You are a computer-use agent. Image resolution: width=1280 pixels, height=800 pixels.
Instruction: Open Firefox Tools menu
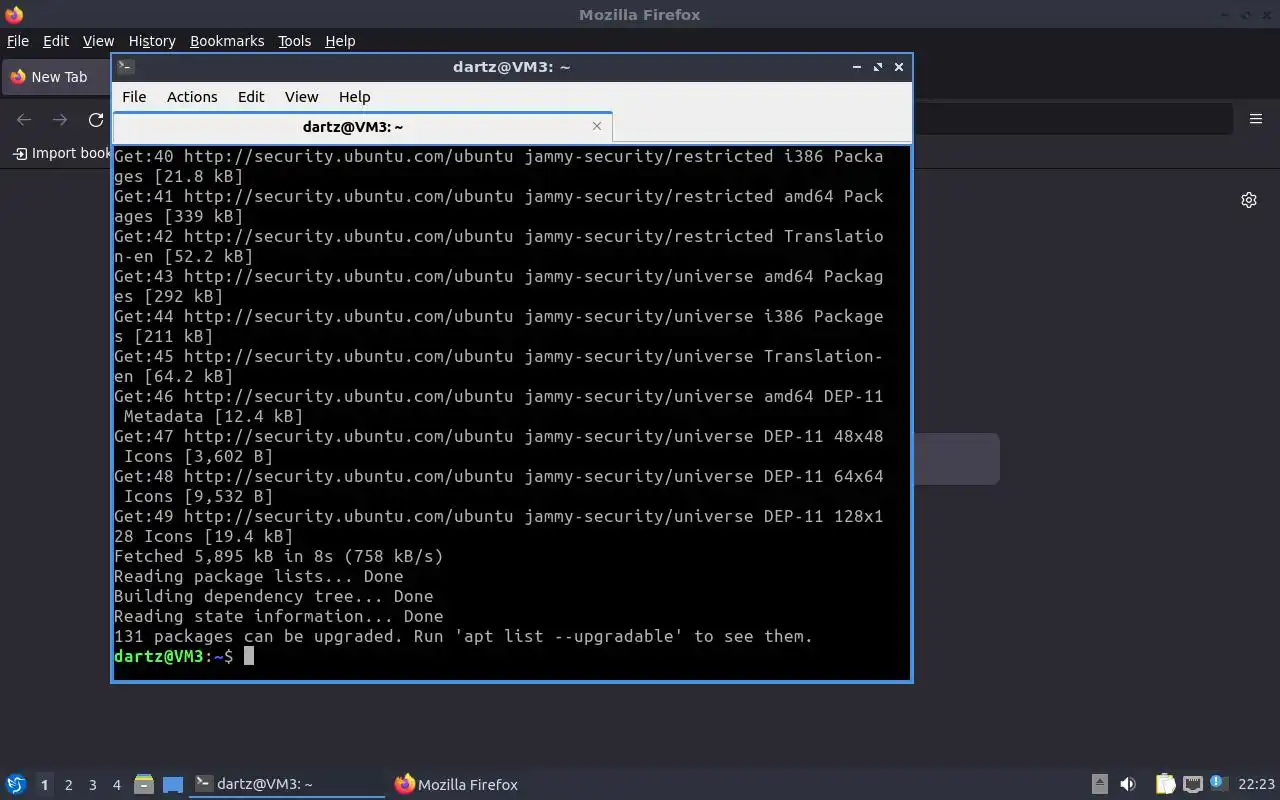(x=294, y=41)
